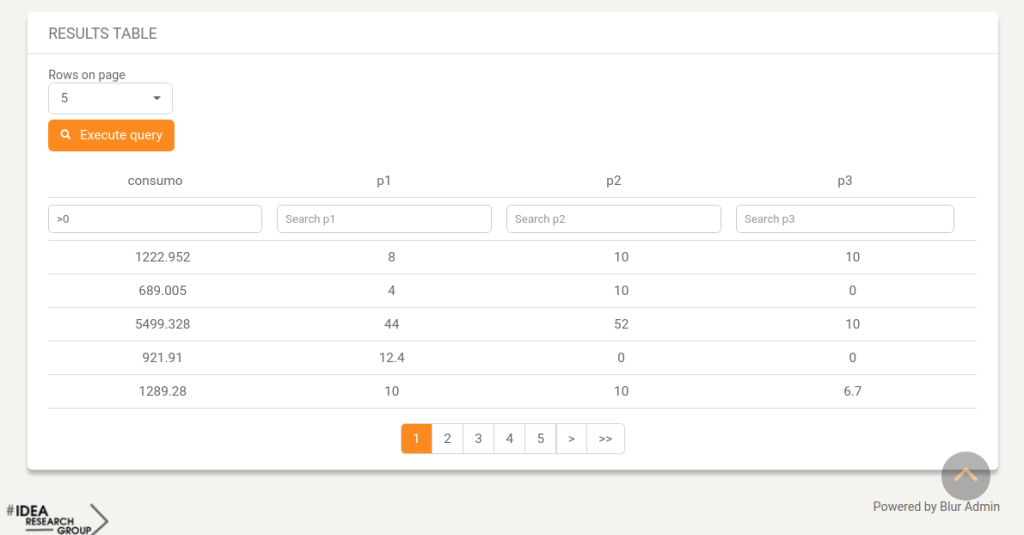Click the consumo filter input field

pyautogui.click(x=155, y=219)
